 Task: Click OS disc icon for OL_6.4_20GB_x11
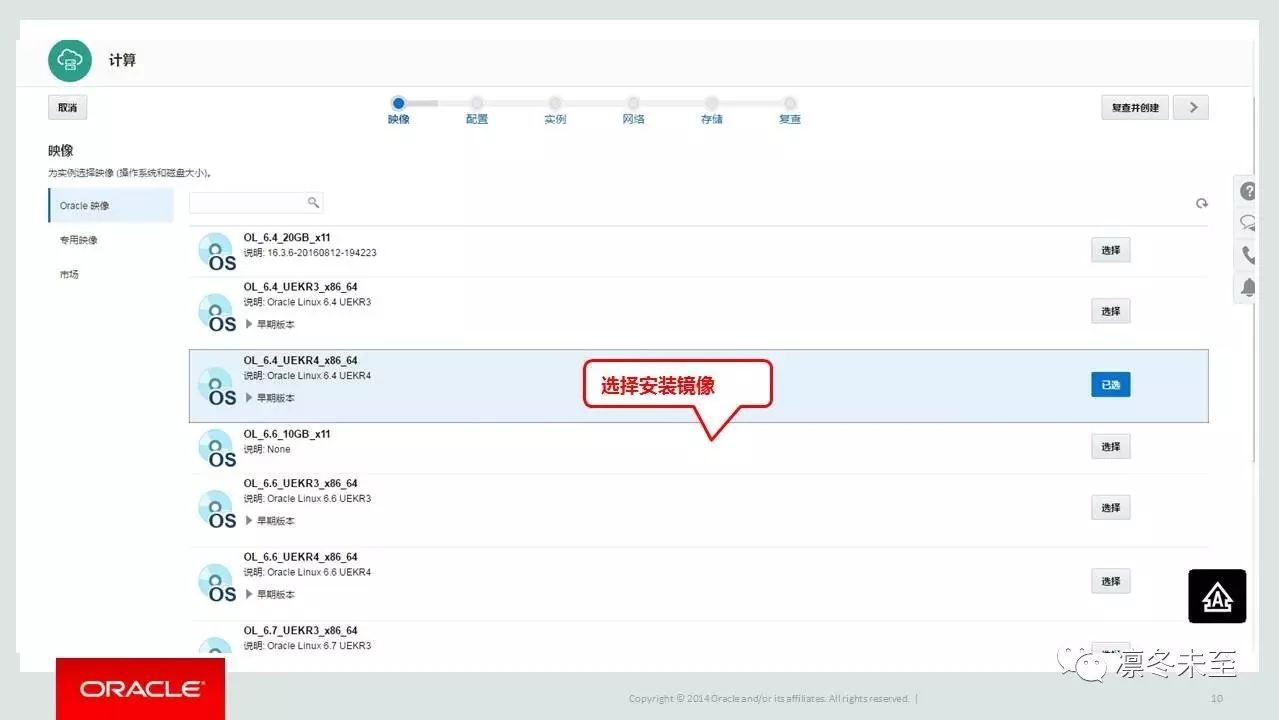pos(216,251)
